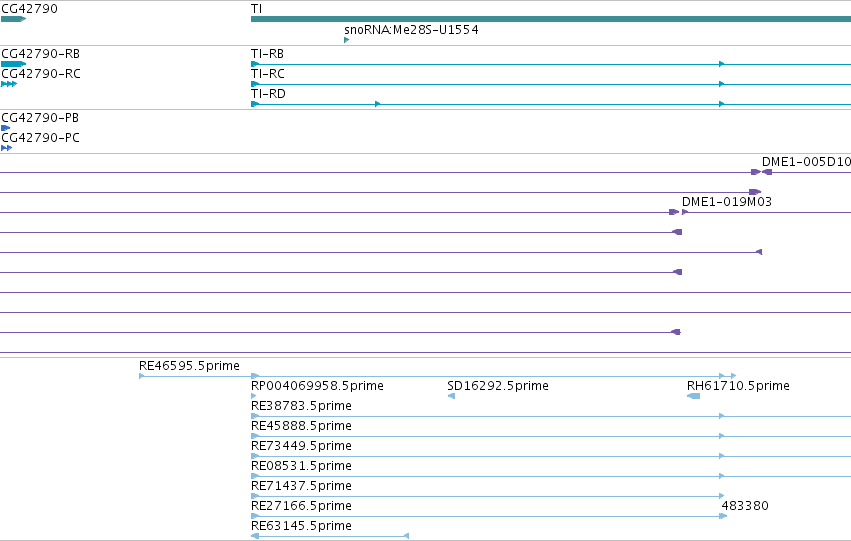Open transcript Tl-RB label
Image resolution: width=851 pixels, height=541 pixels.
pos(268,54)
